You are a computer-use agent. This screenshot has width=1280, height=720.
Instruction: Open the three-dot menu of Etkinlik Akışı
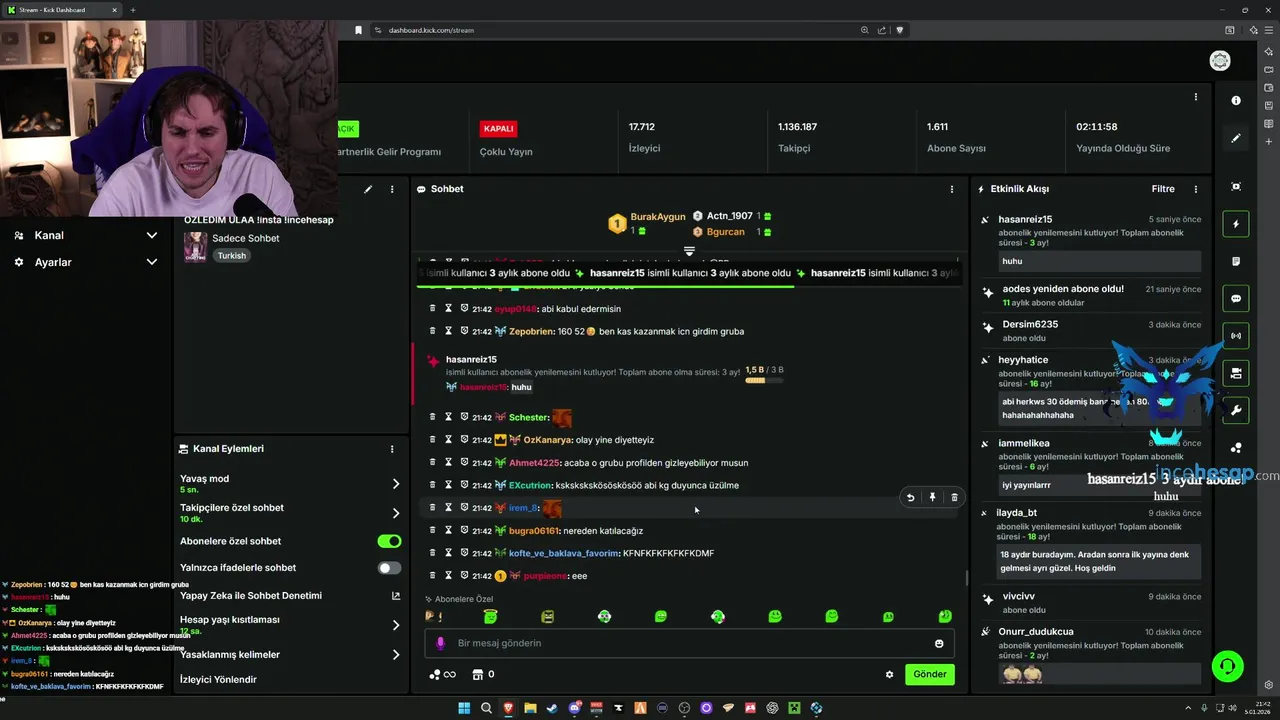(1196, 189)
